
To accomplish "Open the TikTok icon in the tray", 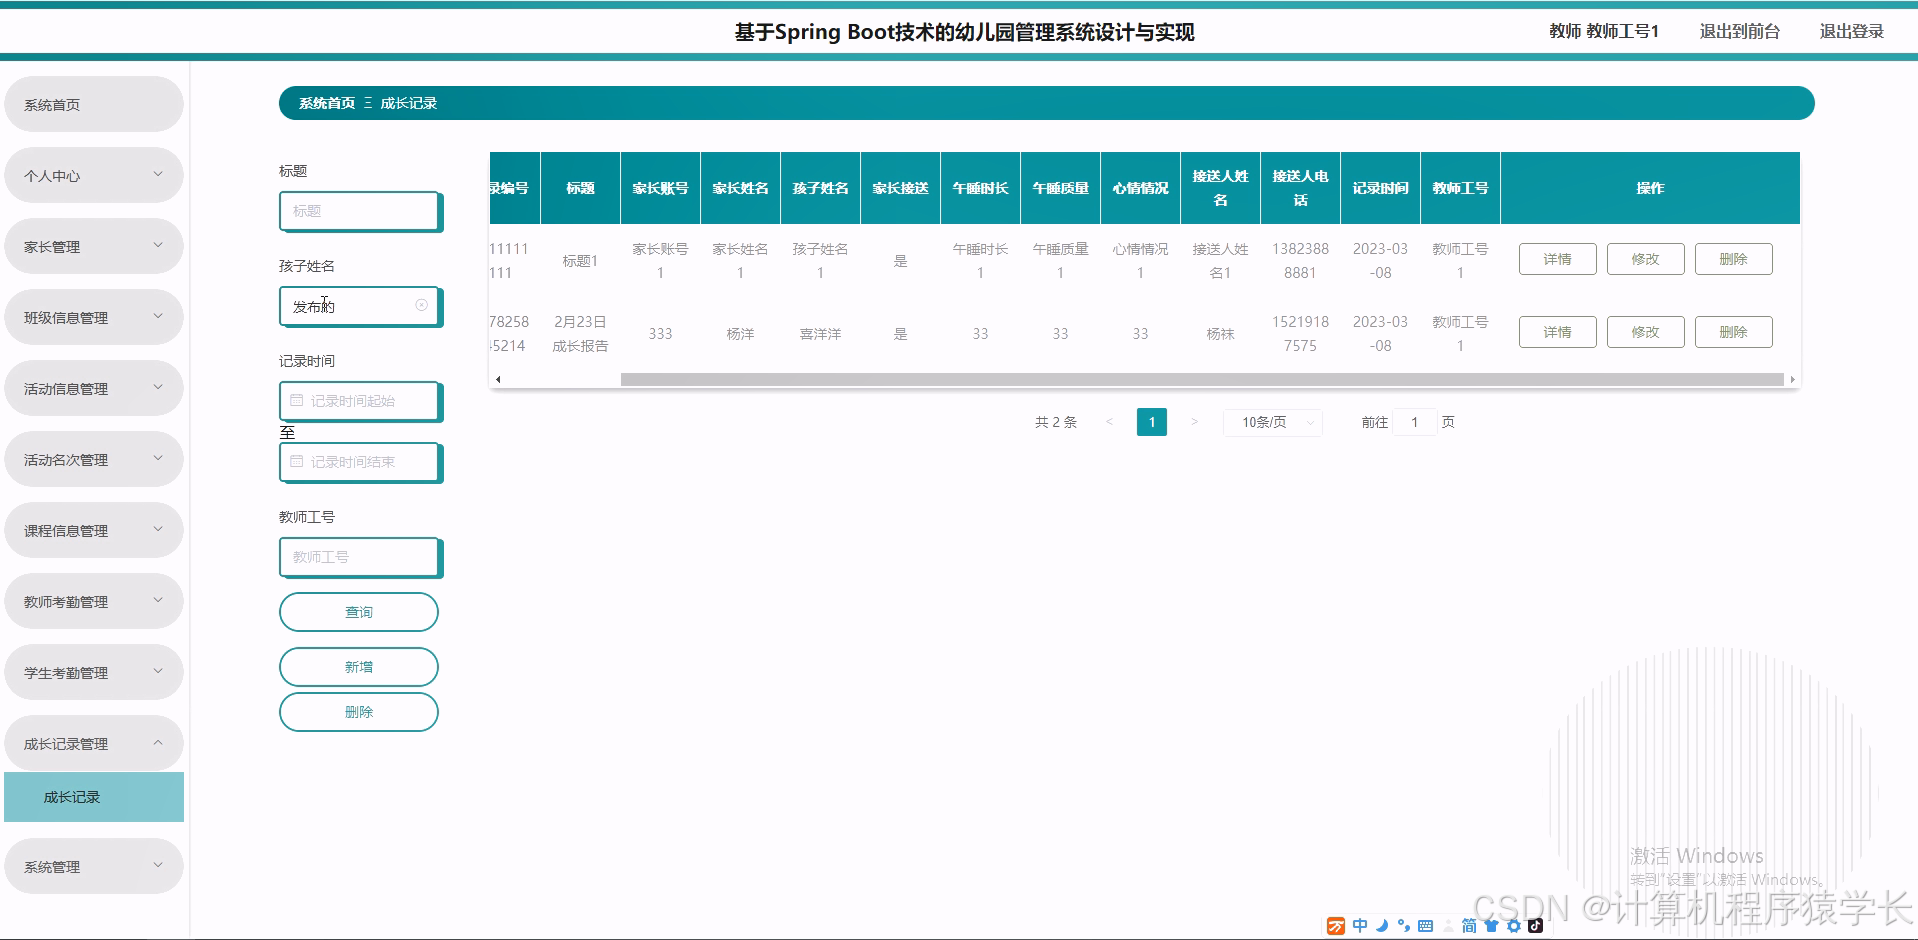I will coord(1536,925).
